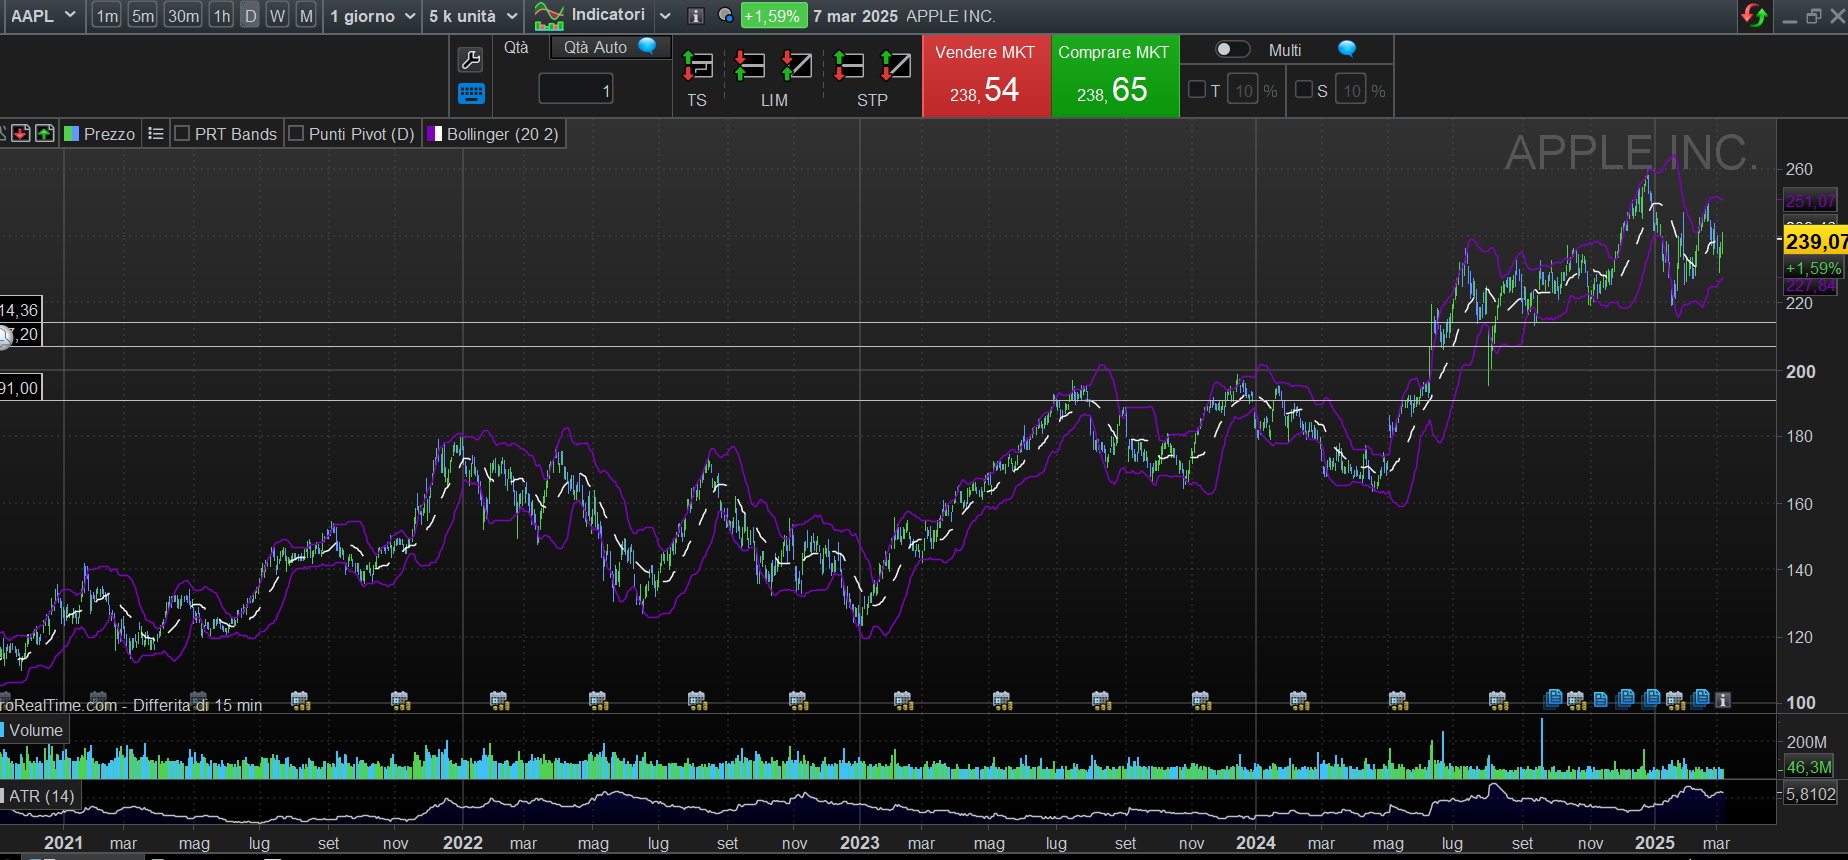Open the info icon in top bar

coord(697,16)
